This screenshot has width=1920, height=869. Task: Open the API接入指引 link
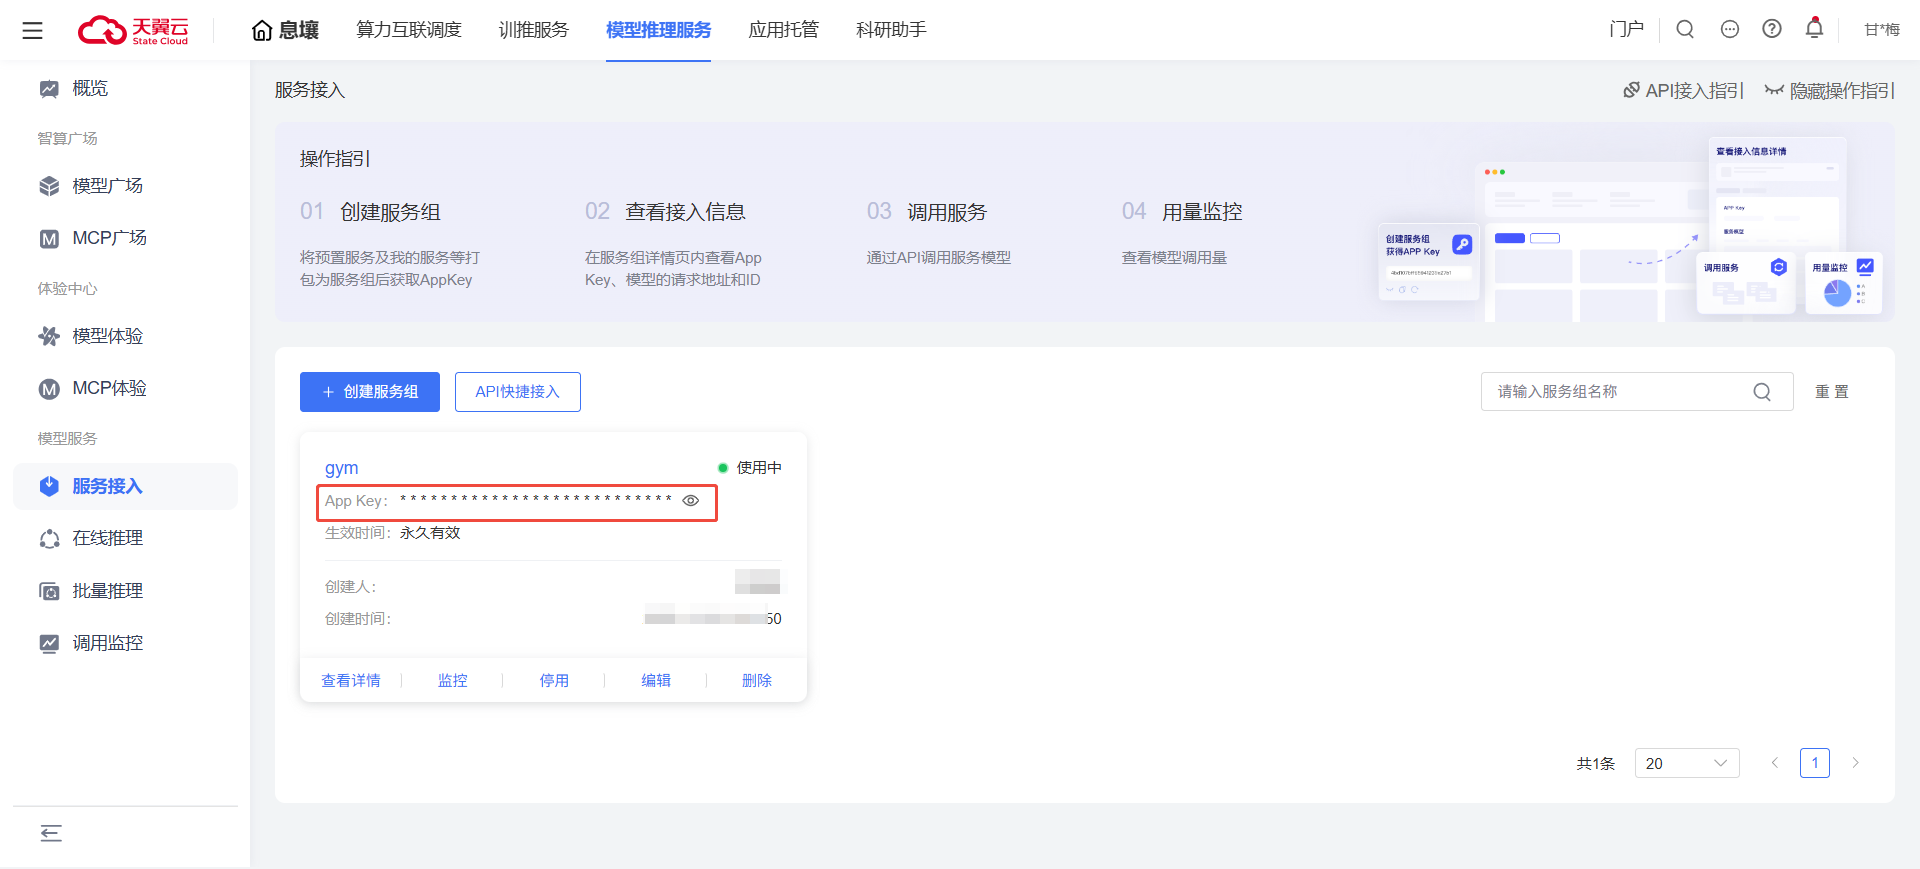(1683, 91)
